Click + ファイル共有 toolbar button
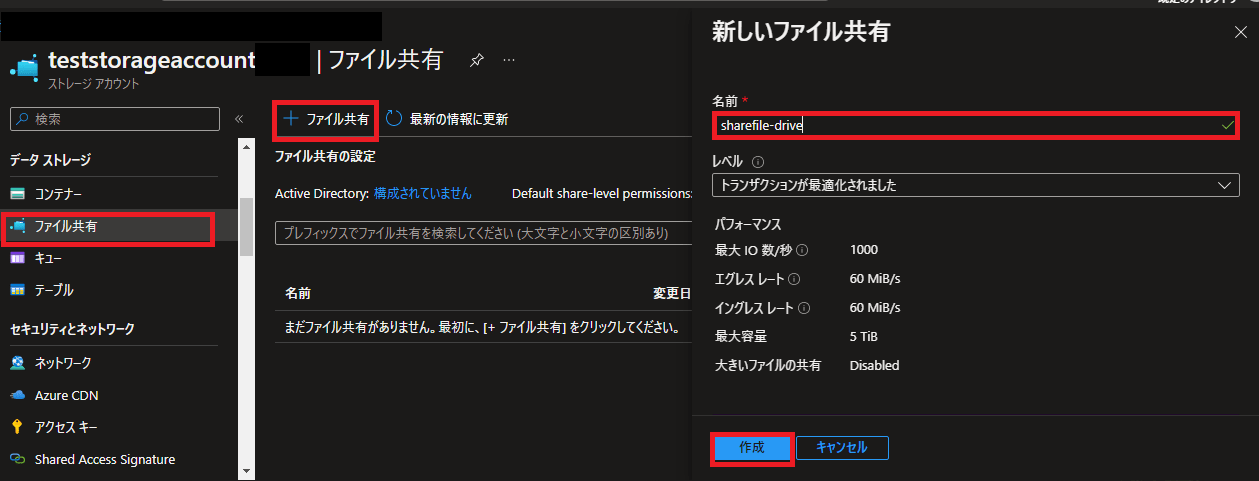This screenshot has width=1259, height=481. click(326, 119)
